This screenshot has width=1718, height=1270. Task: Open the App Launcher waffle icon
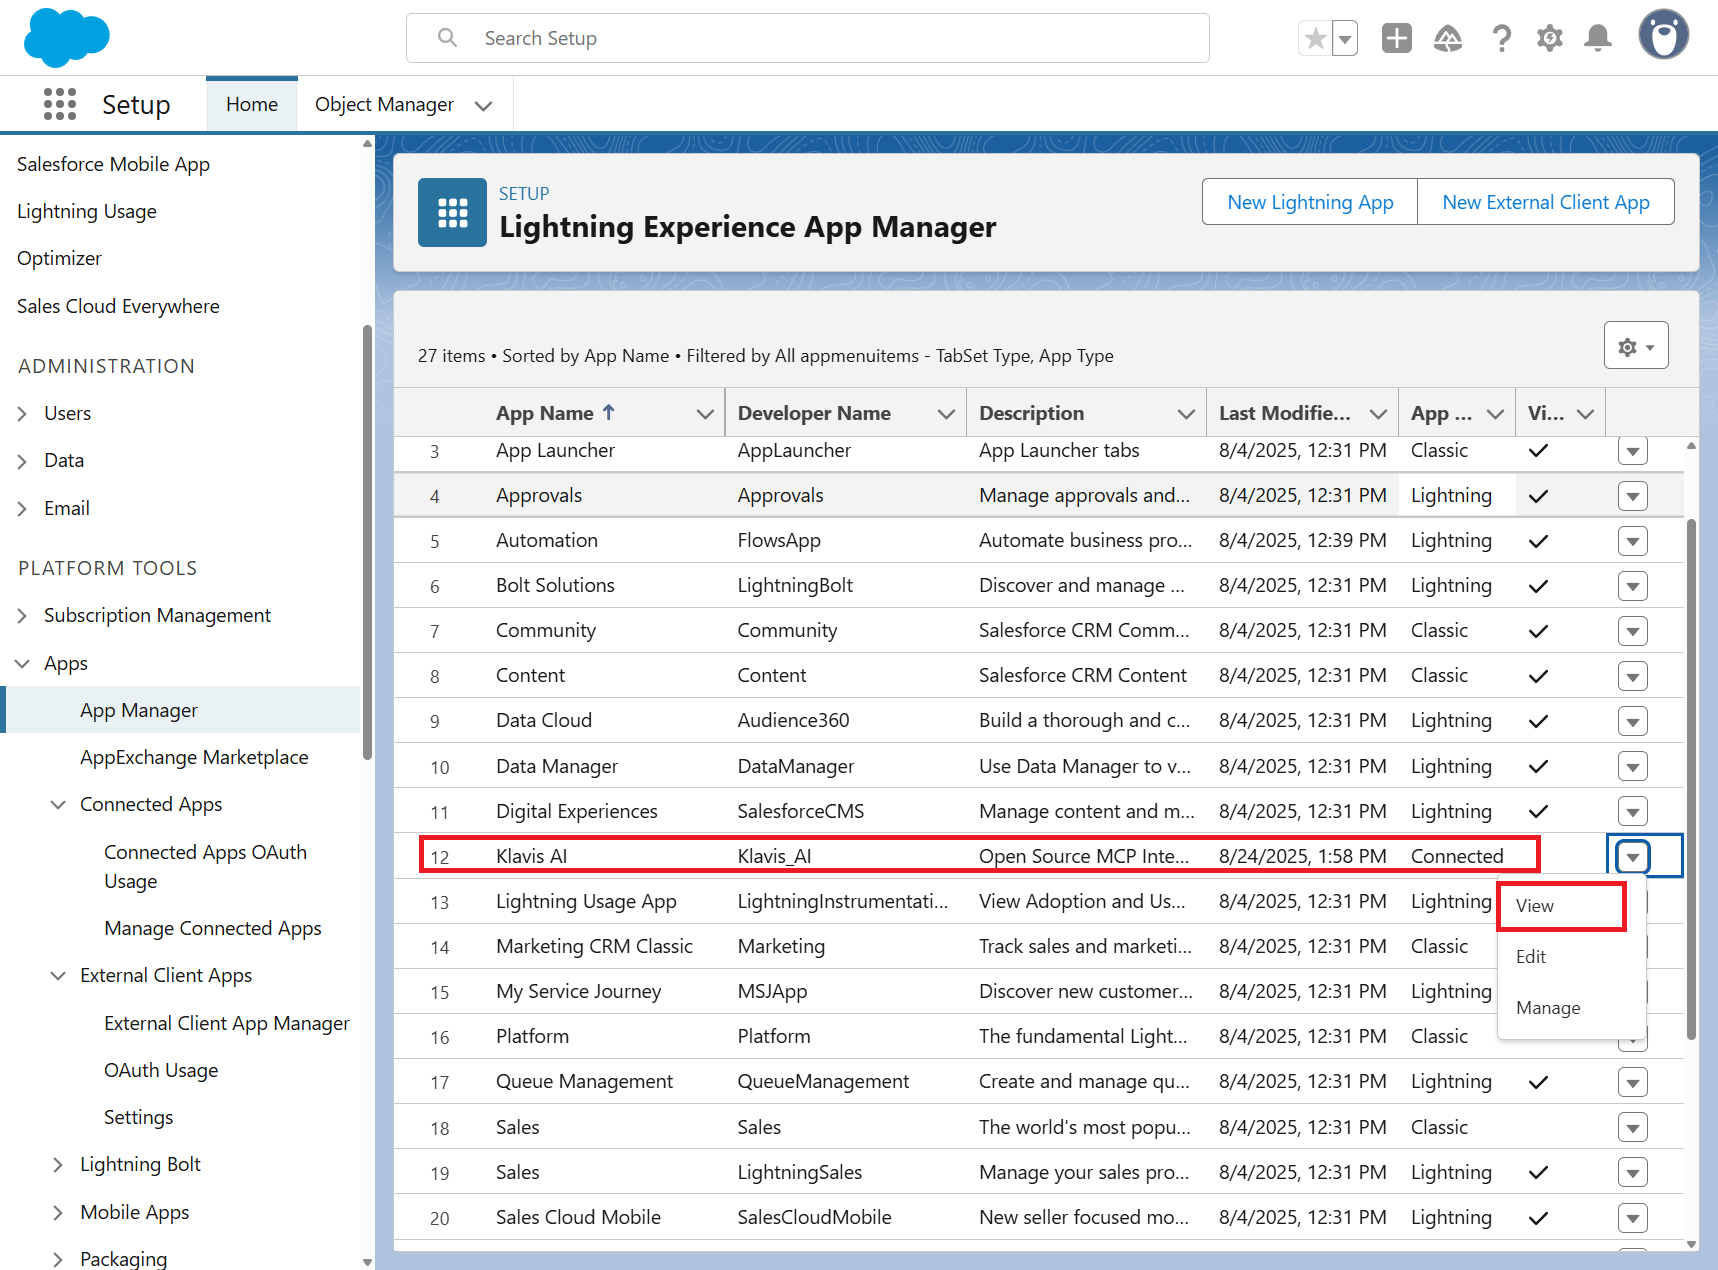coord(60,104)
